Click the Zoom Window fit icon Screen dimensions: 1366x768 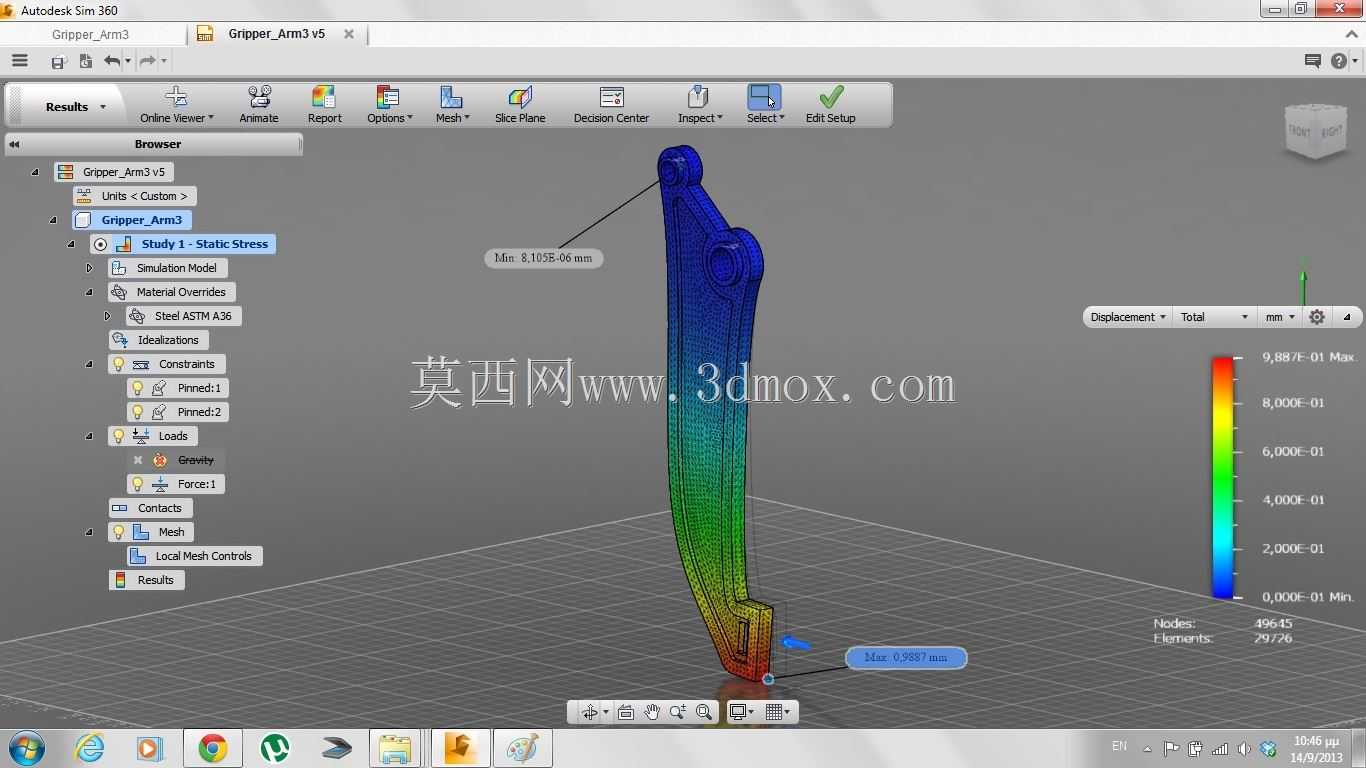pos(704,712)
